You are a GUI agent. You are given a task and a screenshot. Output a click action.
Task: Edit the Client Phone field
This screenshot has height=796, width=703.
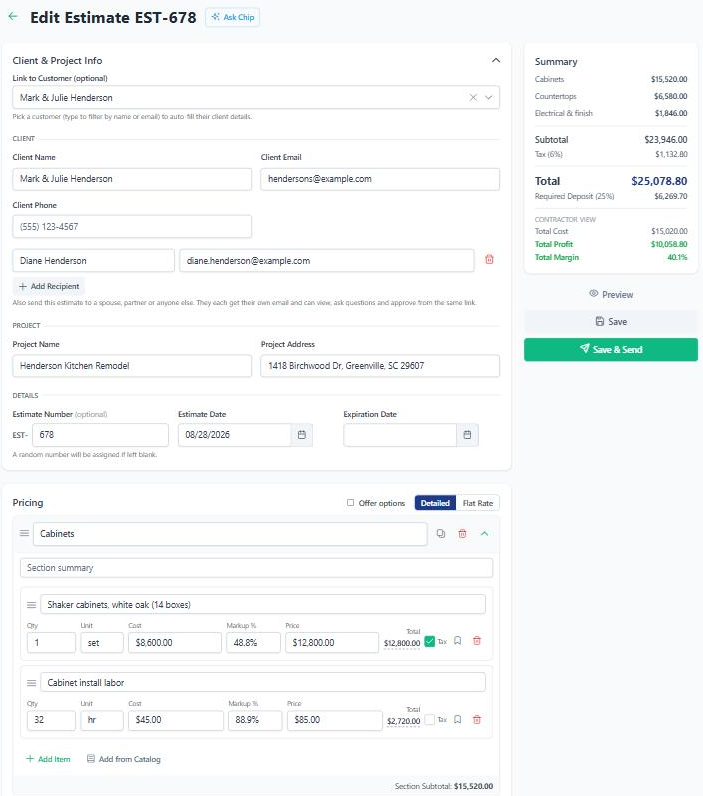pyautogui.click(x=132, y=226)
